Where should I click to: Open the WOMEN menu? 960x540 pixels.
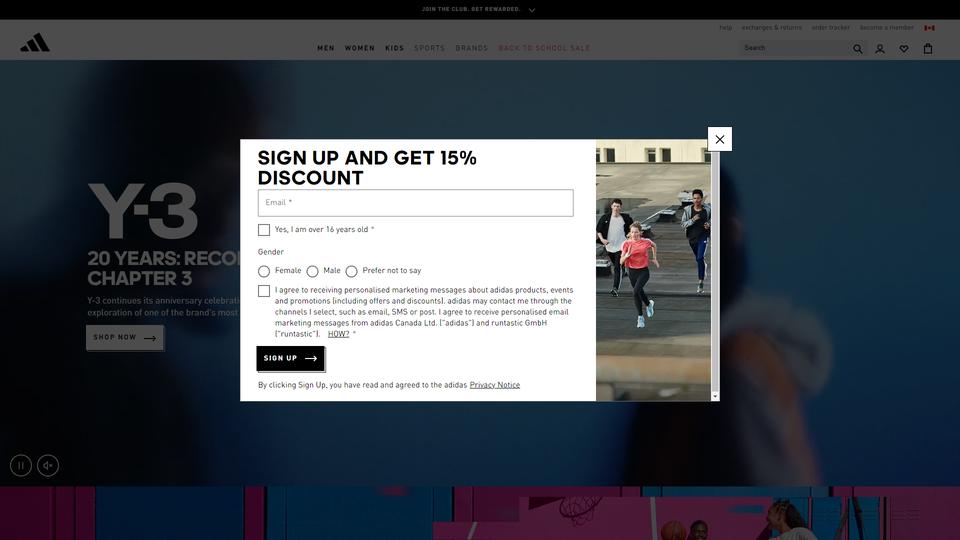point(359,48)
